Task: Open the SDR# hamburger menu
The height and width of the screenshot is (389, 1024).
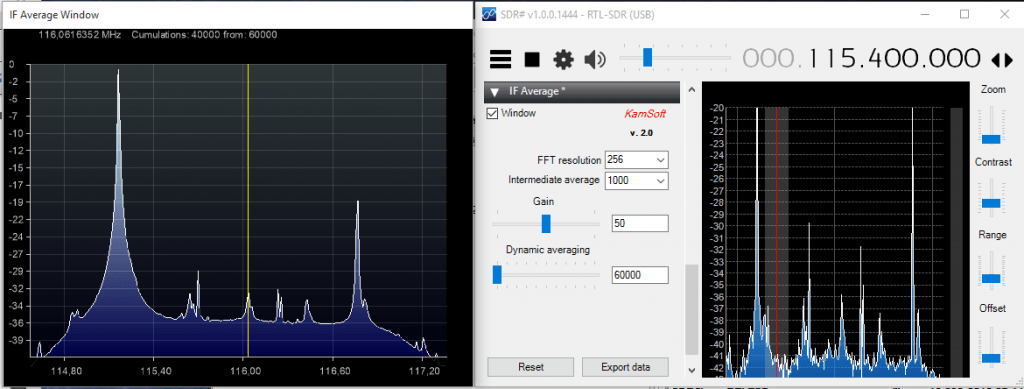Action: pos(500,59)
